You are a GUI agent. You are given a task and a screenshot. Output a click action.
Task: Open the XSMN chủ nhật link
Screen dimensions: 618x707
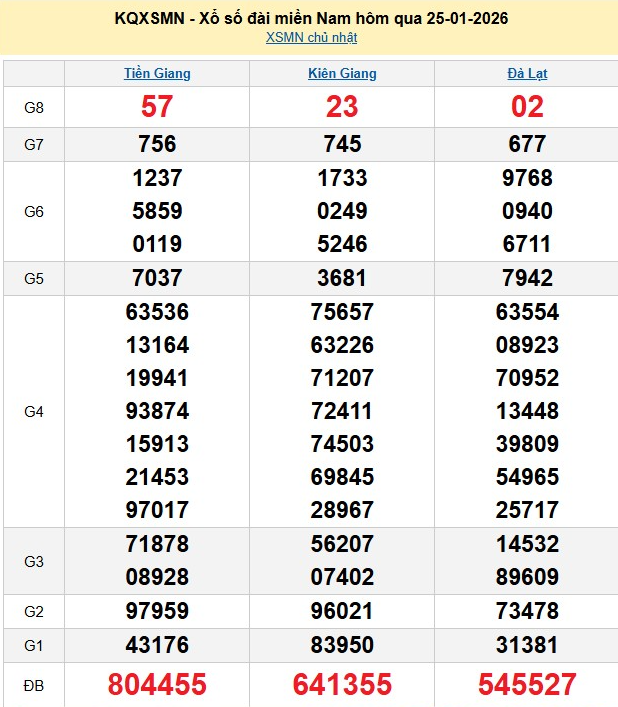[311, 38]
